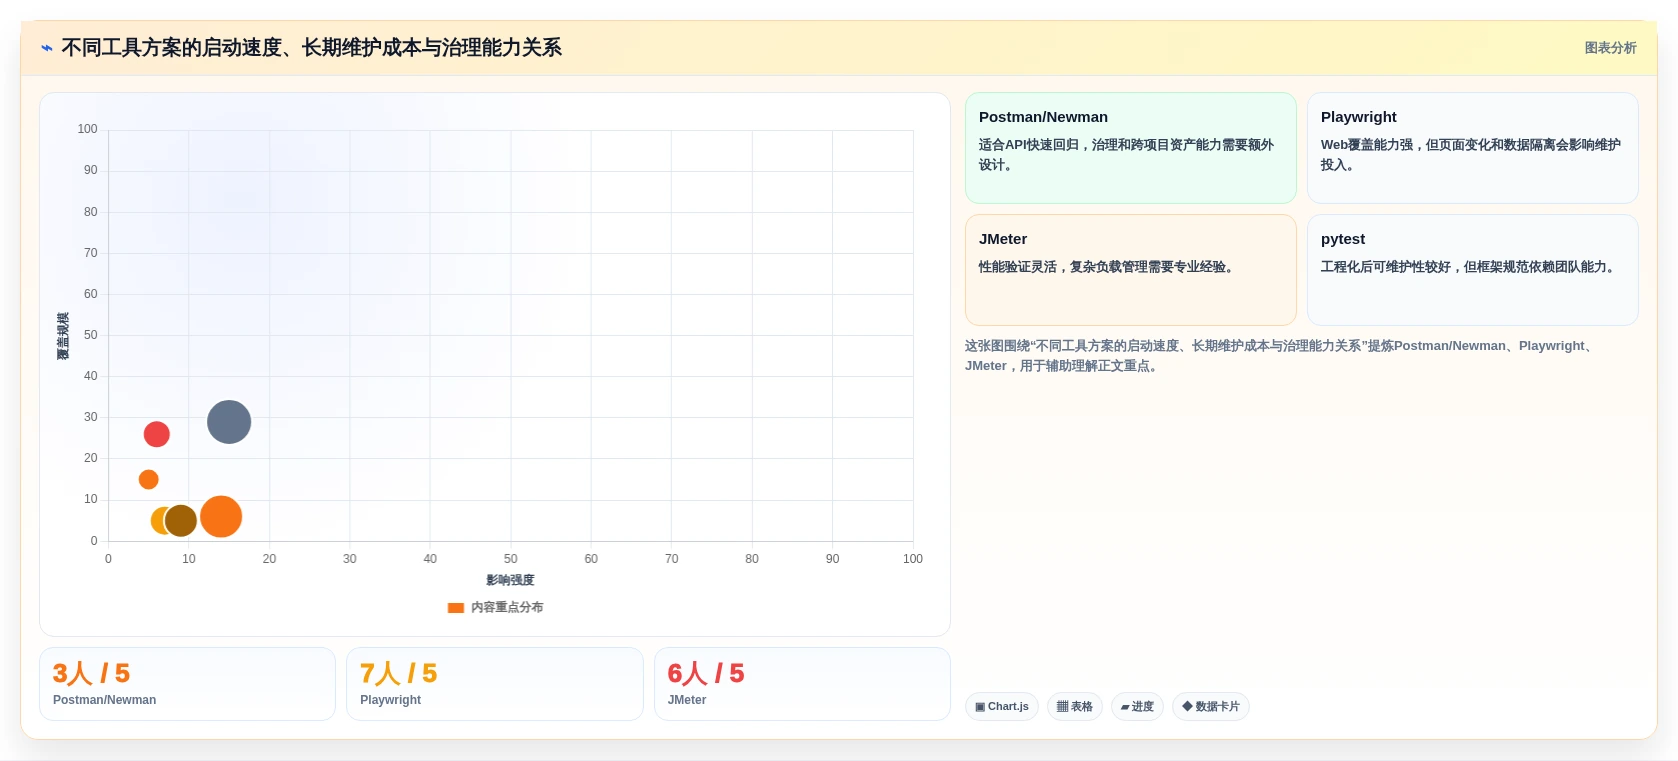Click the 进度 tag chip

click(1137, 706)
